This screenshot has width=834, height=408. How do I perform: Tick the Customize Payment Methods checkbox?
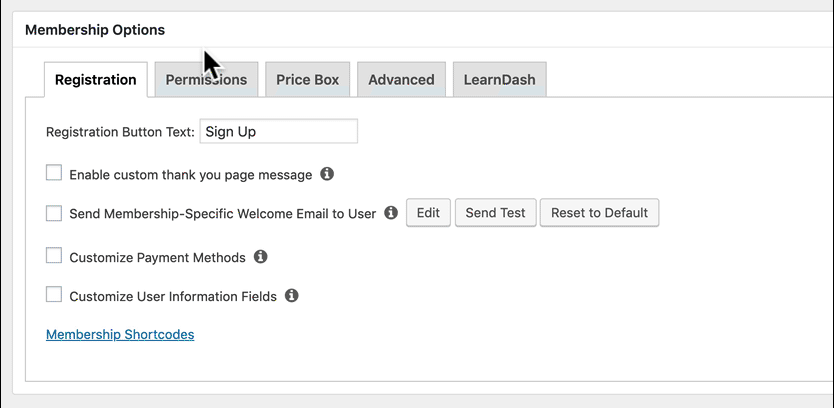[x=54, y=256]
